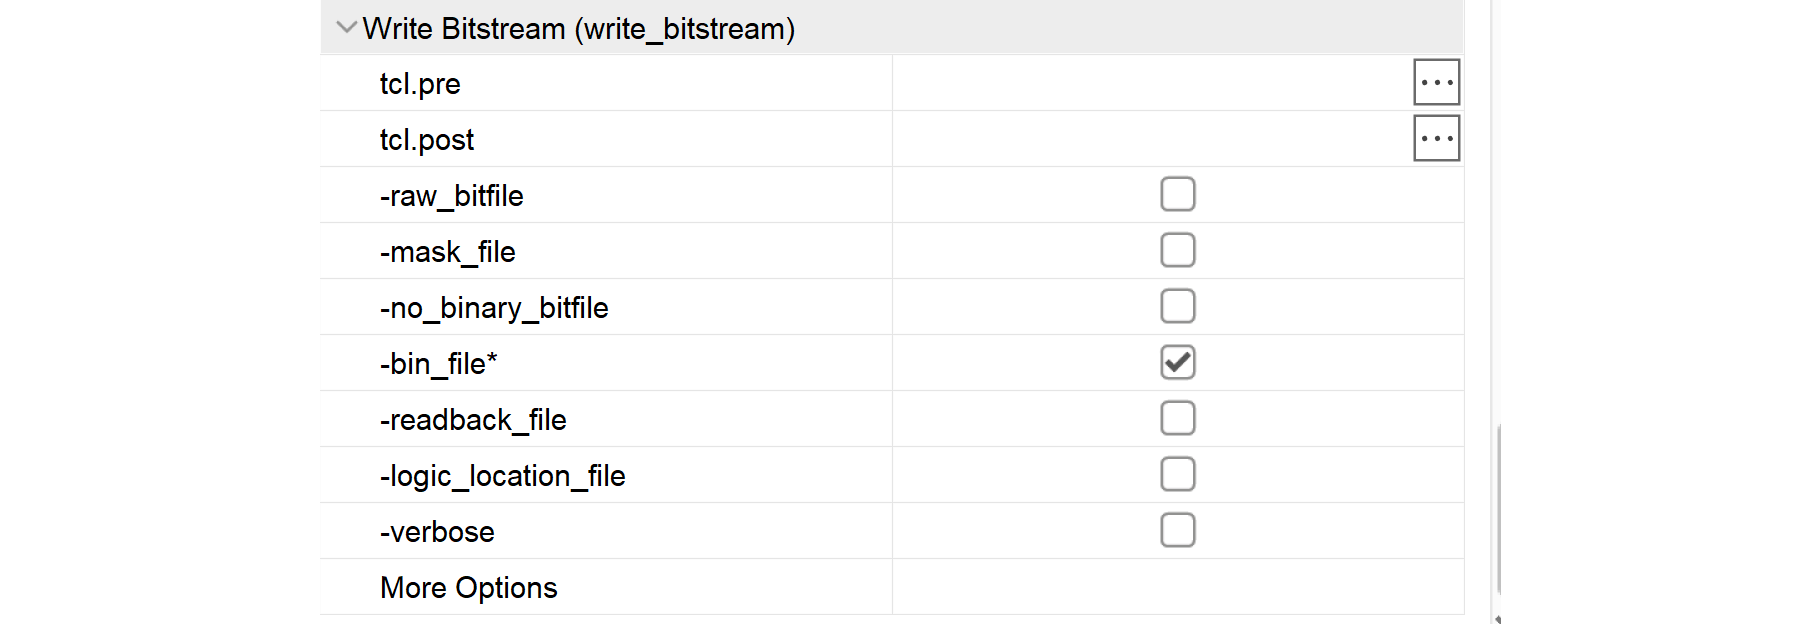Tick the -readback_file checkbox
Viewport: 1801px width, 624px height.
click(x=1177, y=419)
